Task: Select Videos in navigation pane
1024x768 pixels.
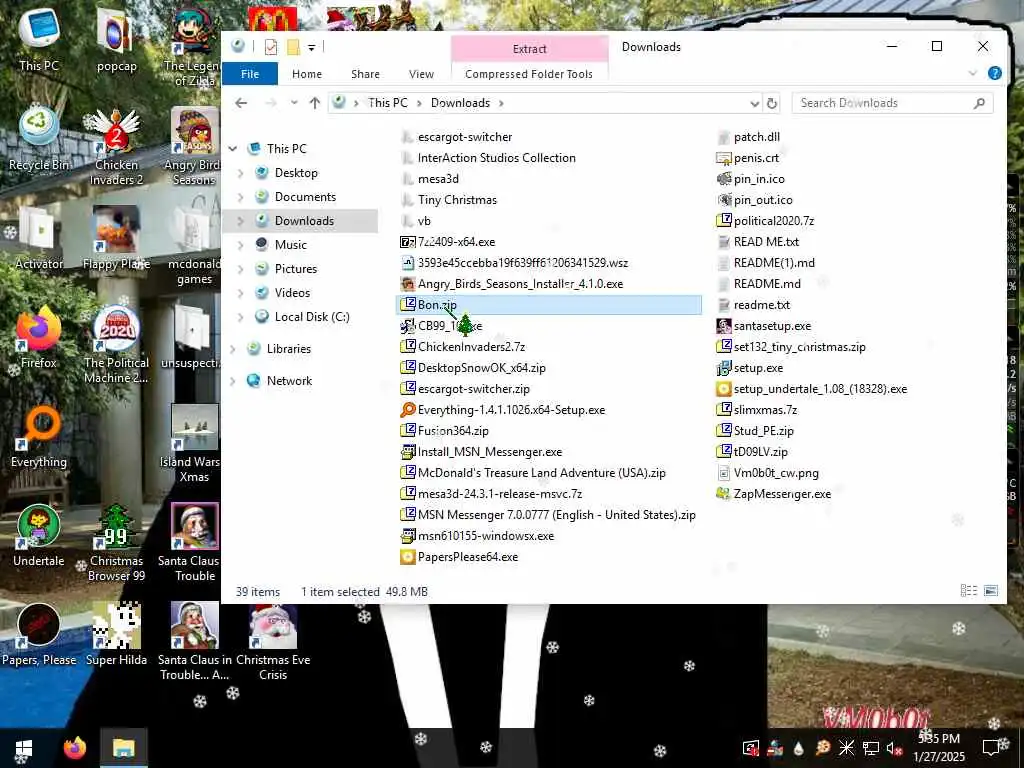Action: (x=292, y=293)
